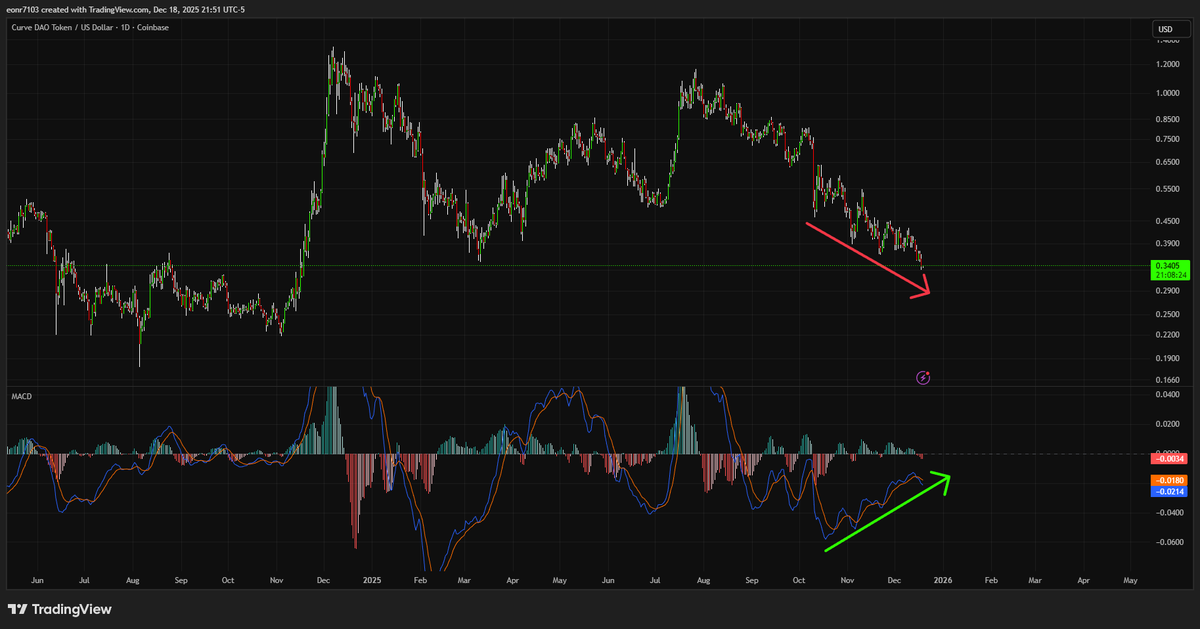The height and width of the screenshot is (629, 1200).
Task: Click the 0.2500 price axis label
Action: pos(1166,315)
